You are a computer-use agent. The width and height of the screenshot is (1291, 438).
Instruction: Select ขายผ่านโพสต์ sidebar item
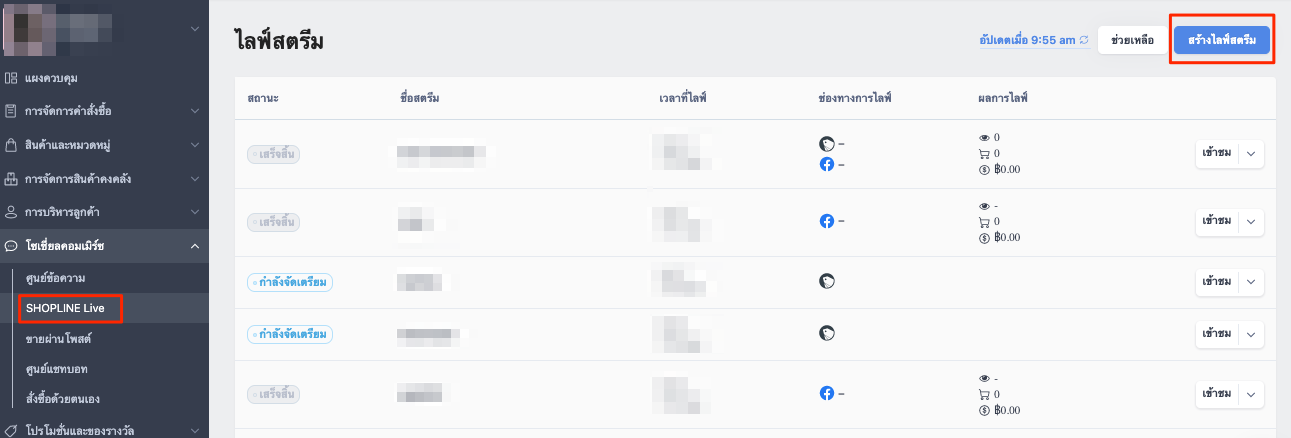pyautogui.click(x=58, y=340)
